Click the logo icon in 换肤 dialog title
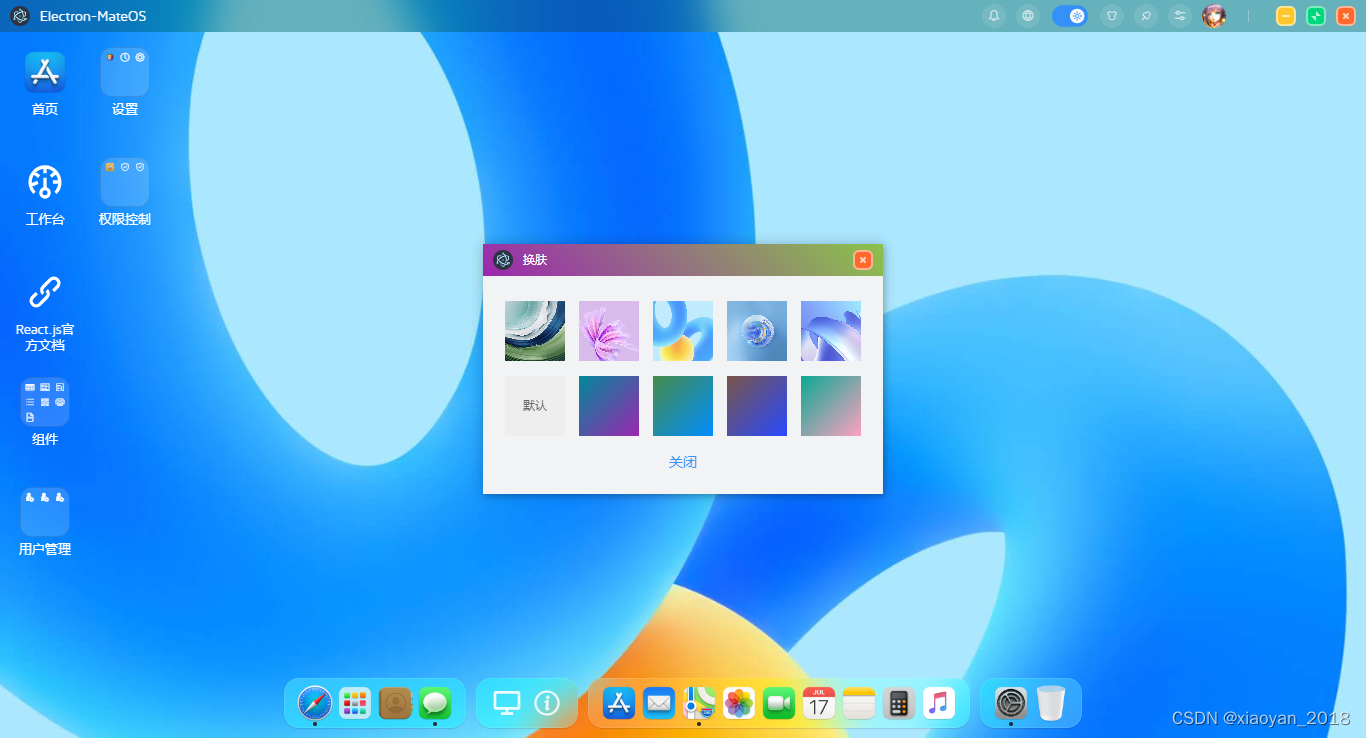 (x=503, y=260)
